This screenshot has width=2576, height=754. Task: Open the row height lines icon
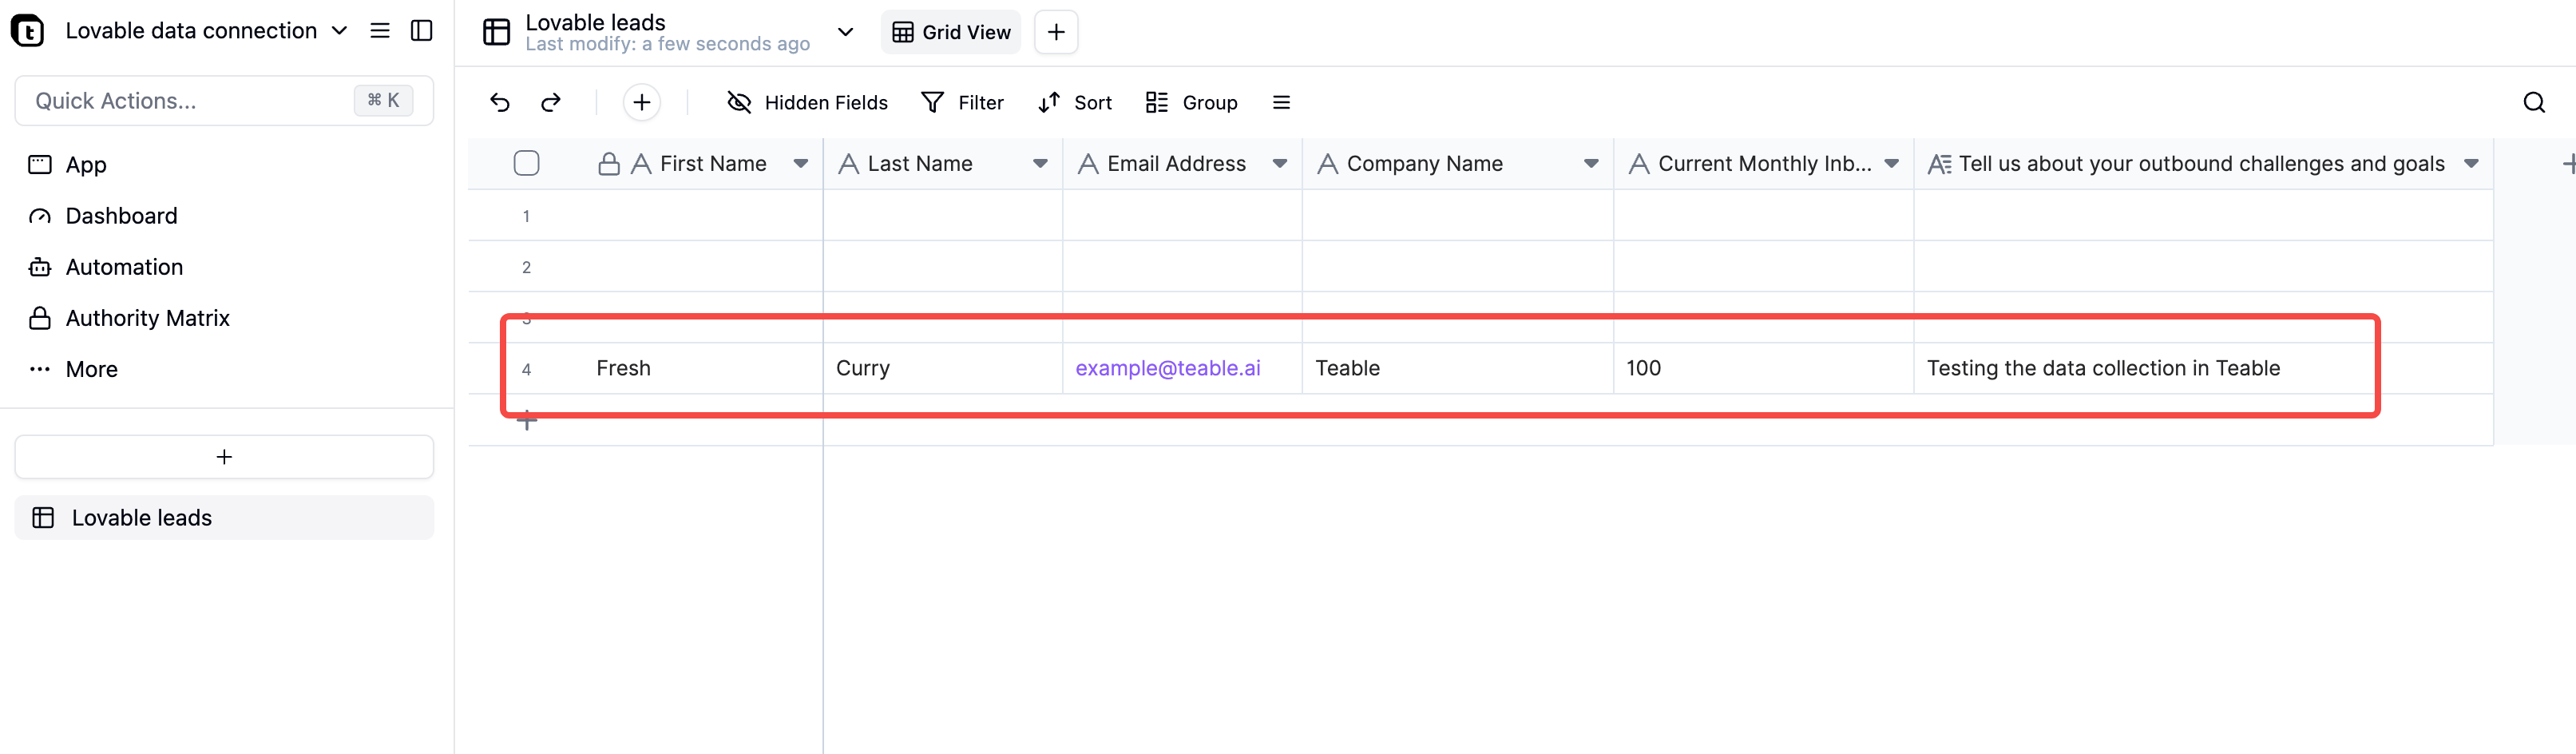[1281, 102]
